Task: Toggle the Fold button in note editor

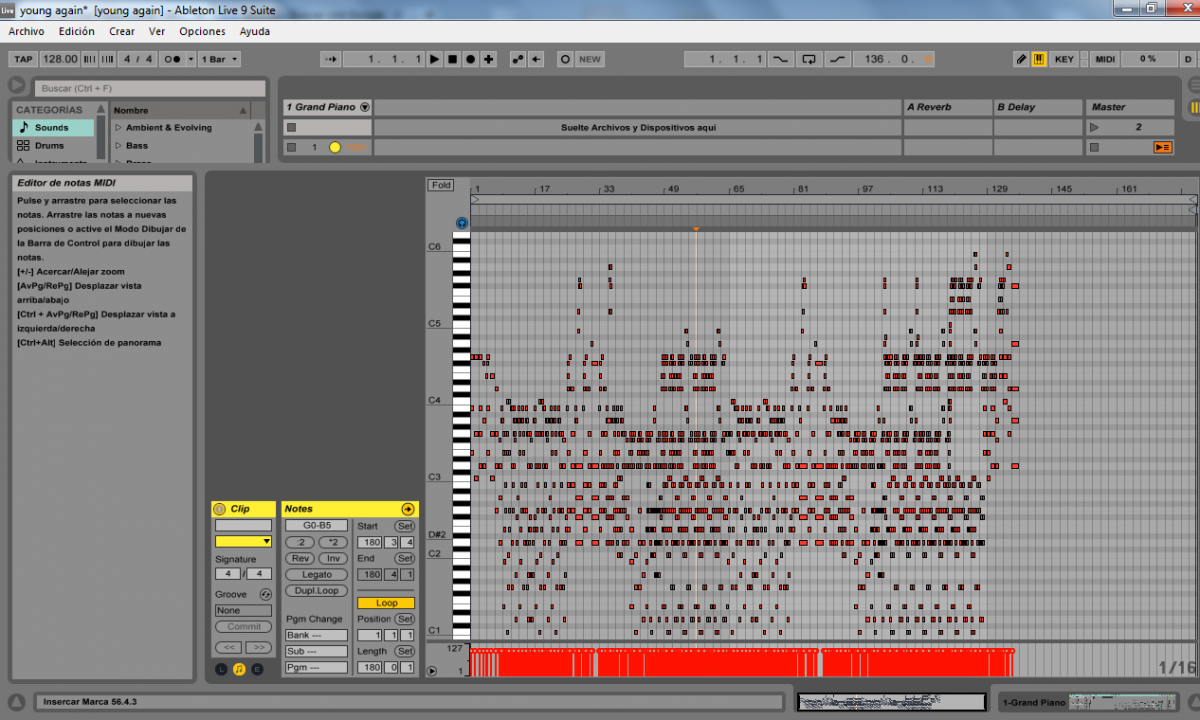Action: 440,185
